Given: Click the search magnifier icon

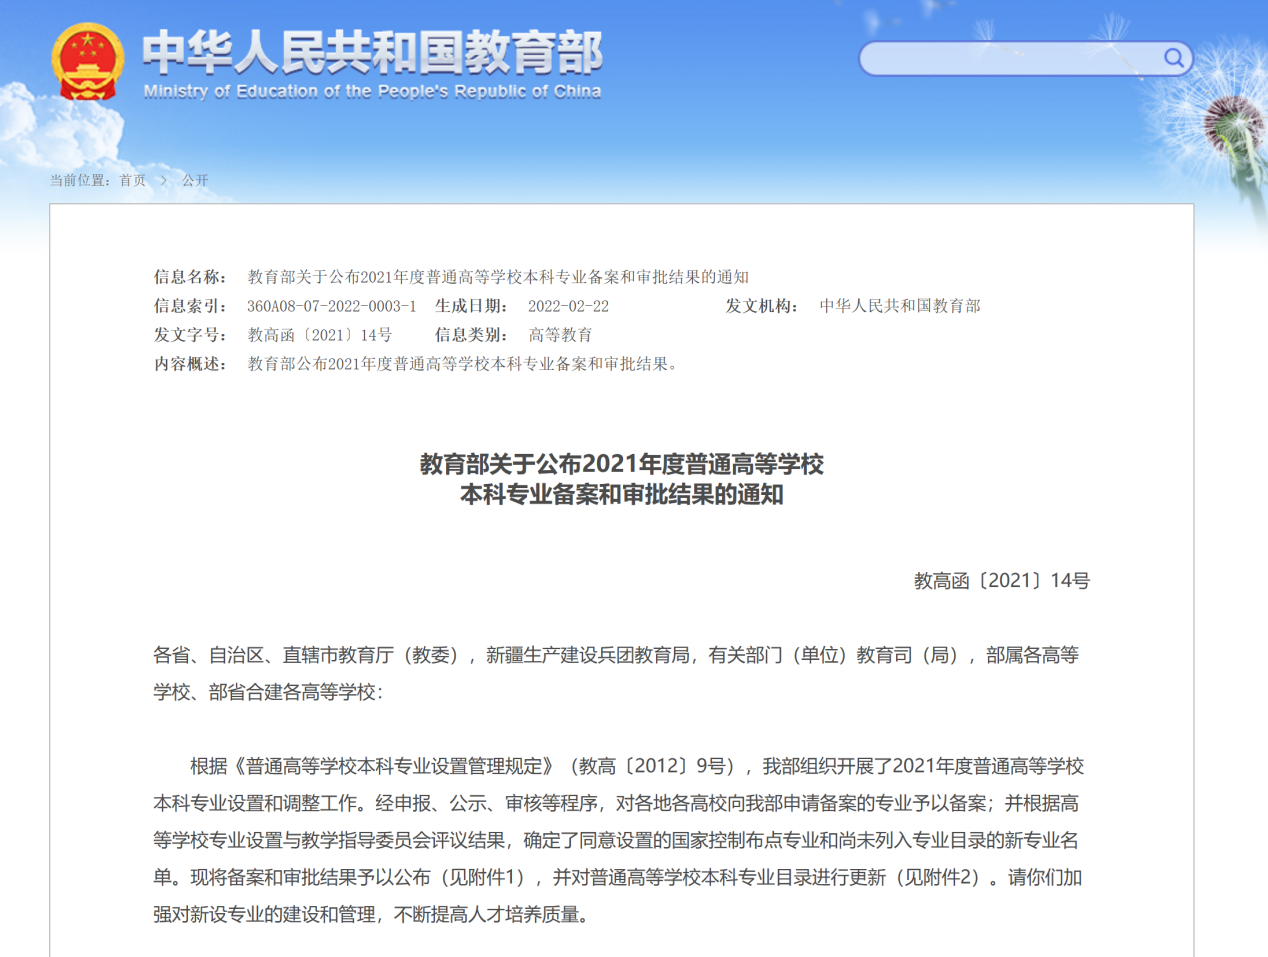Looking at the screenshot, I should pos(1173,58).
